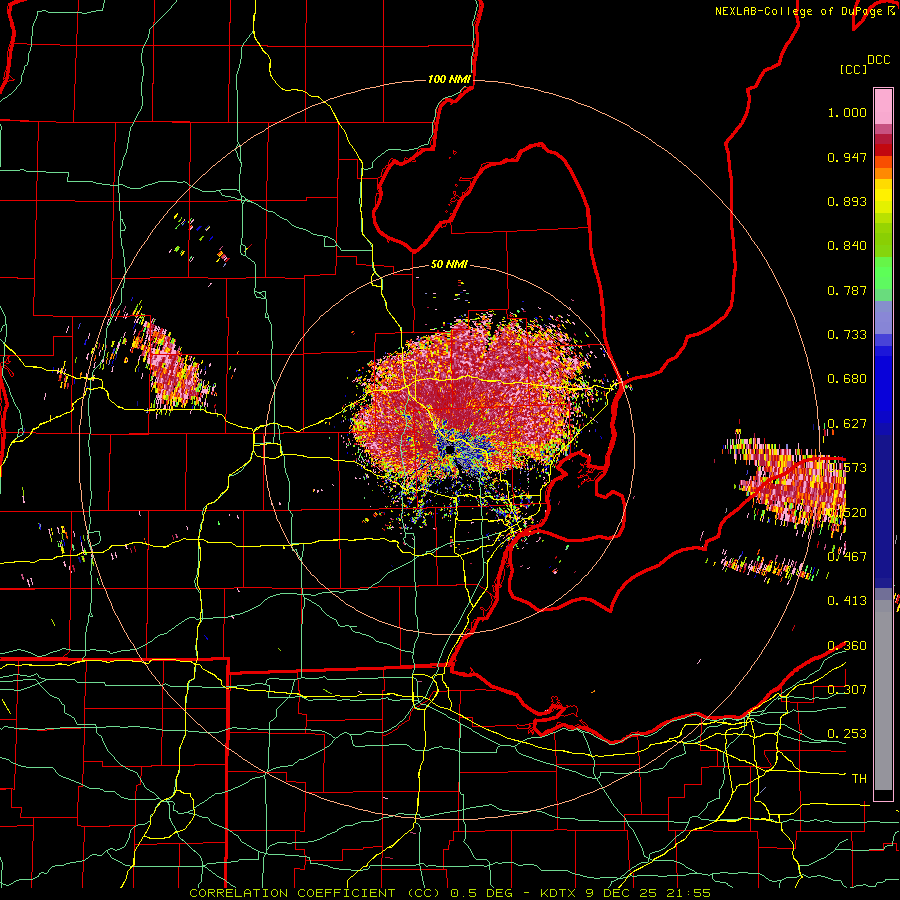Click the CORRELATION COEFFICIENT (CC) caption text
Viewport: 900px width, 900px height.
pos(315,893)
